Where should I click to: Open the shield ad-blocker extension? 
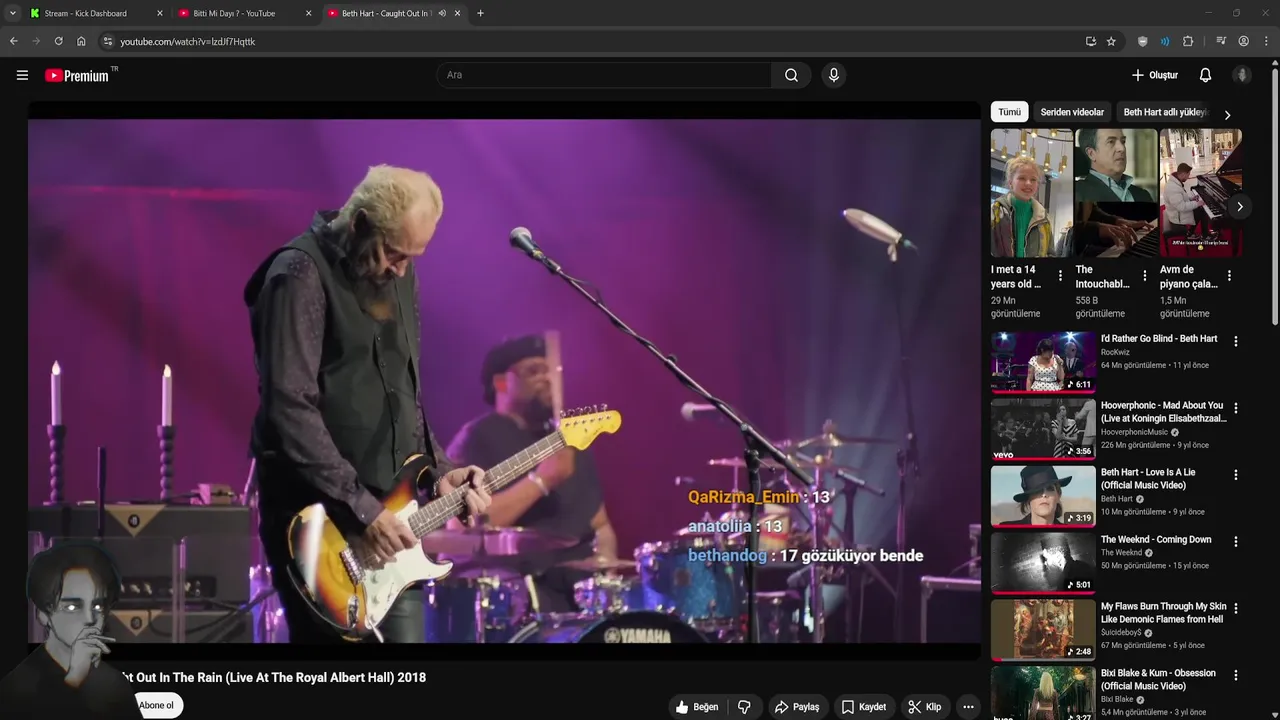tap(1142, 41)
